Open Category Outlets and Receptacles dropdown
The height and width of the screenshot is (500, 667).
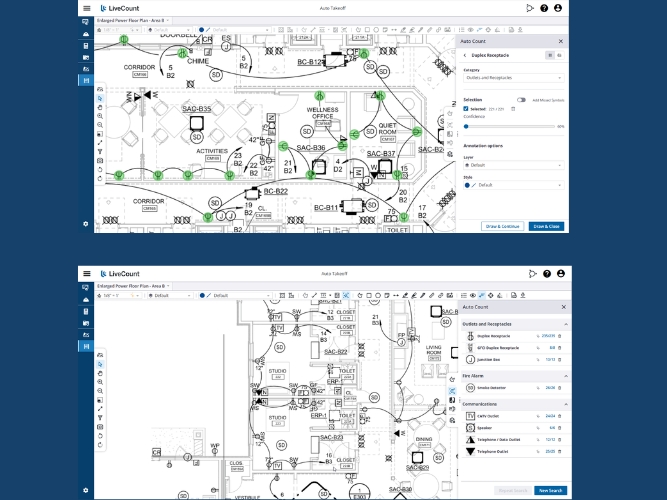(513, 78)
